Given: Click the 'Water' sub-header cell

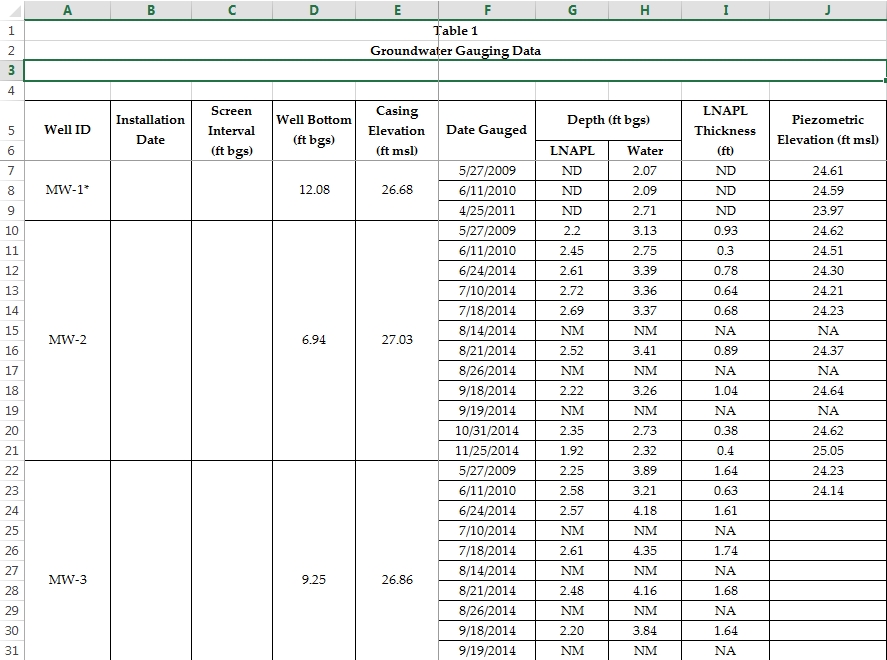Looking at the screenshot, I should click(x=645, y=150).
